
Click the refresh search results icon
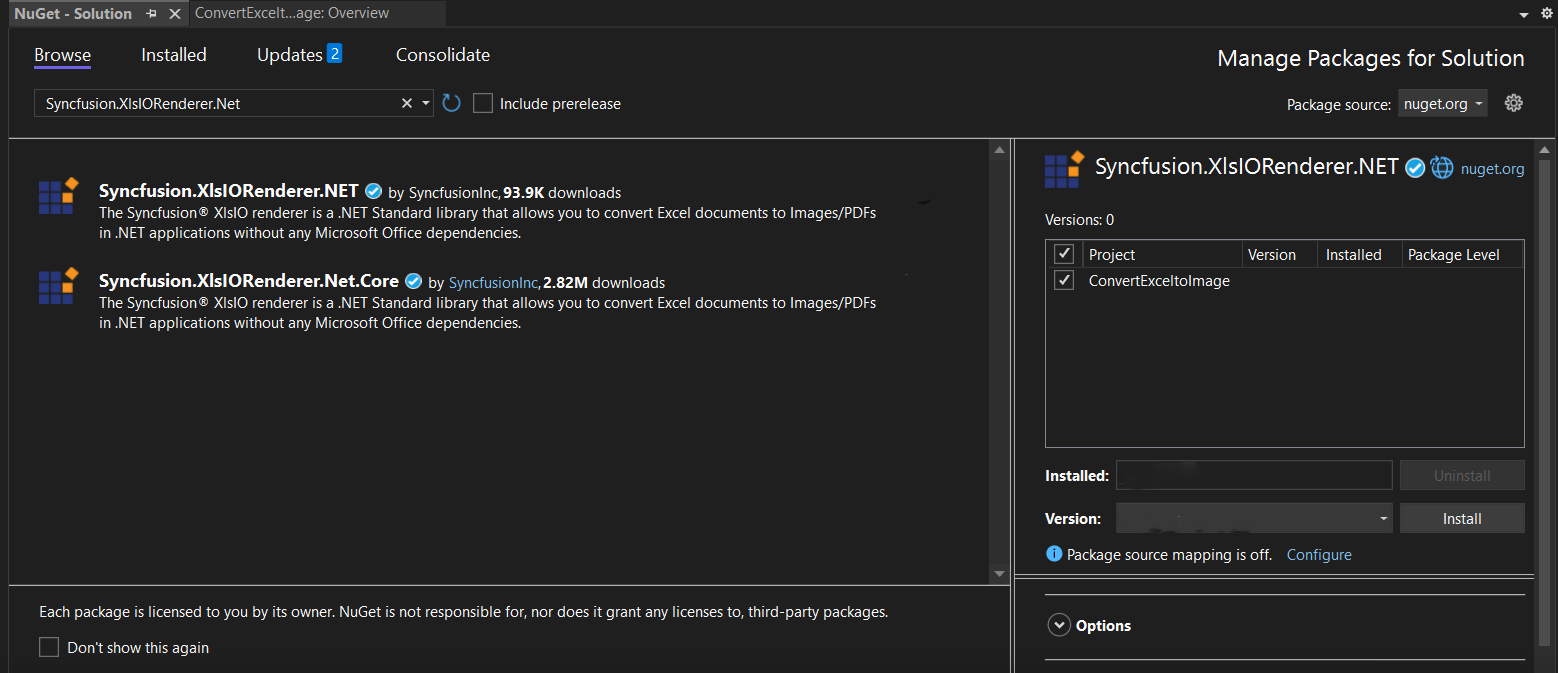point(450,102)
